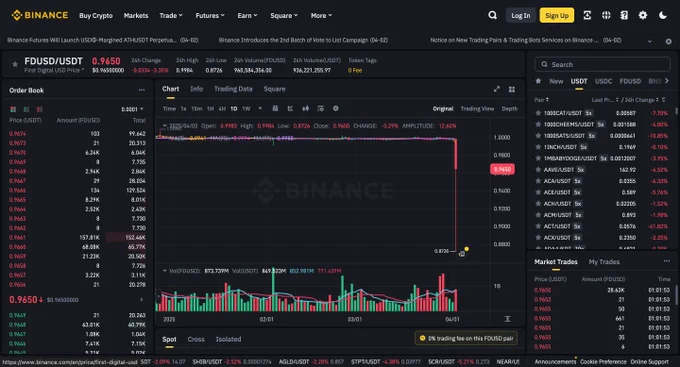Open the Depth chart view

[510, 109]
